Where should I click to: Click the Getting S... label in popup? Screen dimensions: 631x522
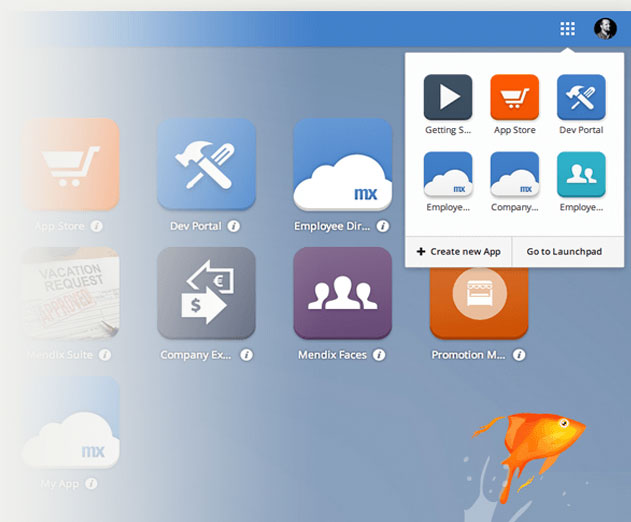click(447, 130)
